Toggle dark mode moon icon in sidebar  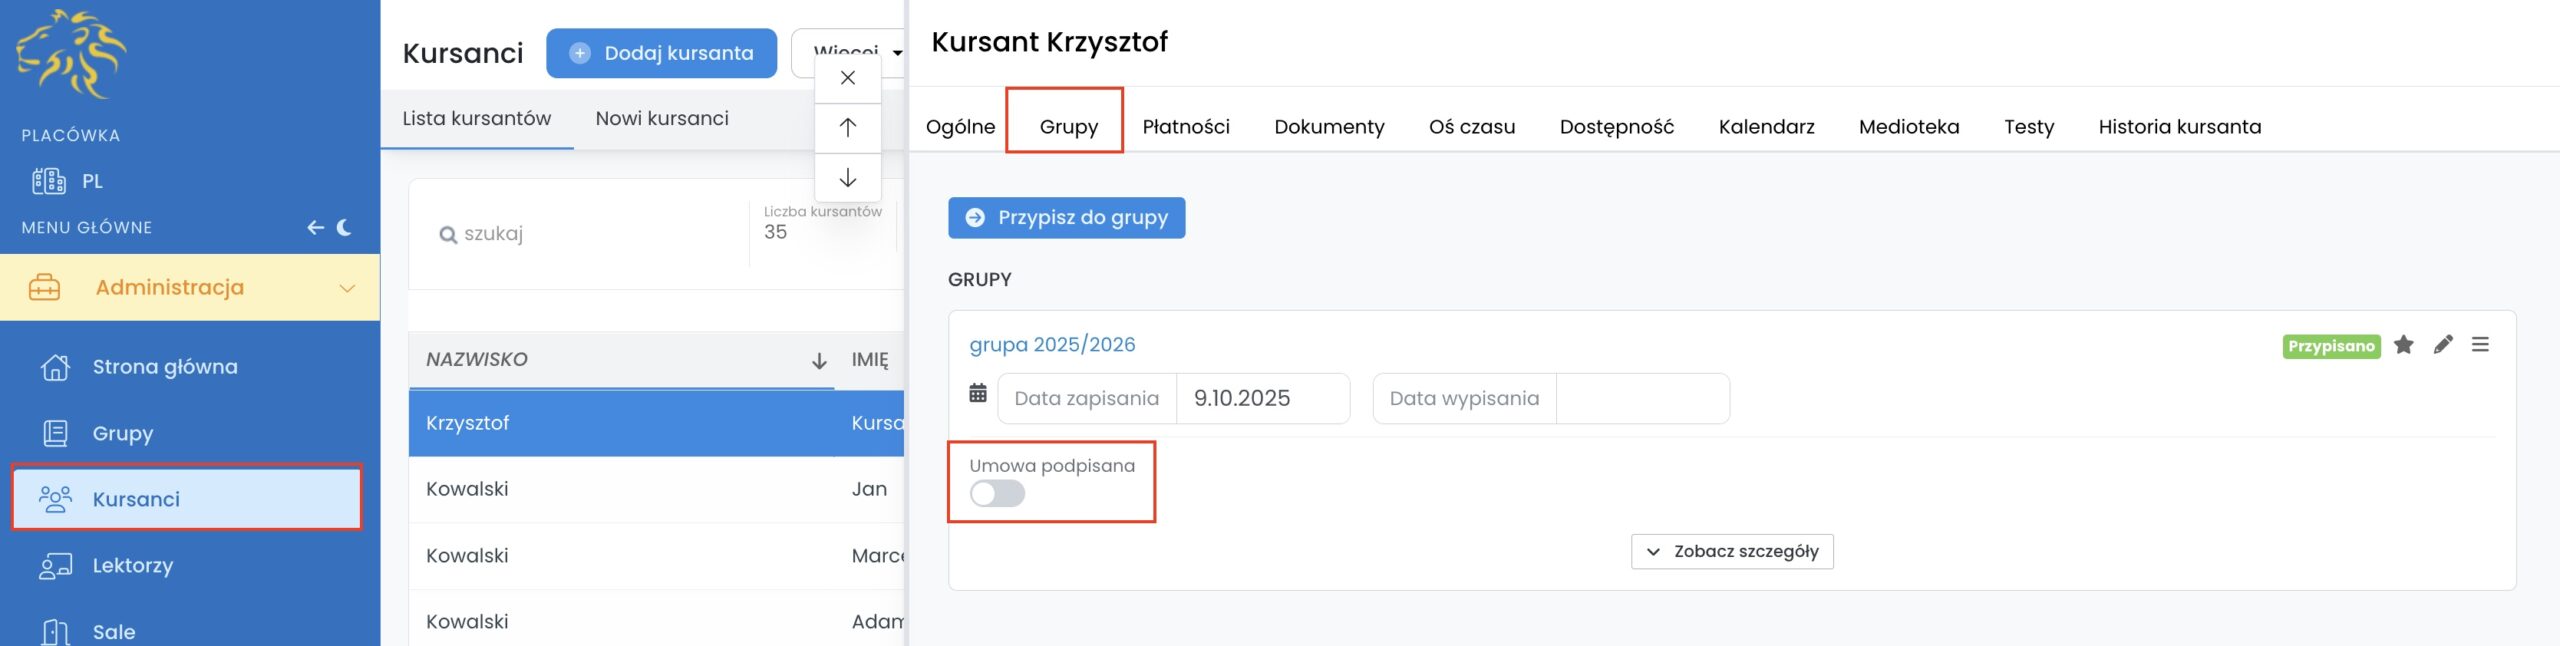click(x=345, y=228)
